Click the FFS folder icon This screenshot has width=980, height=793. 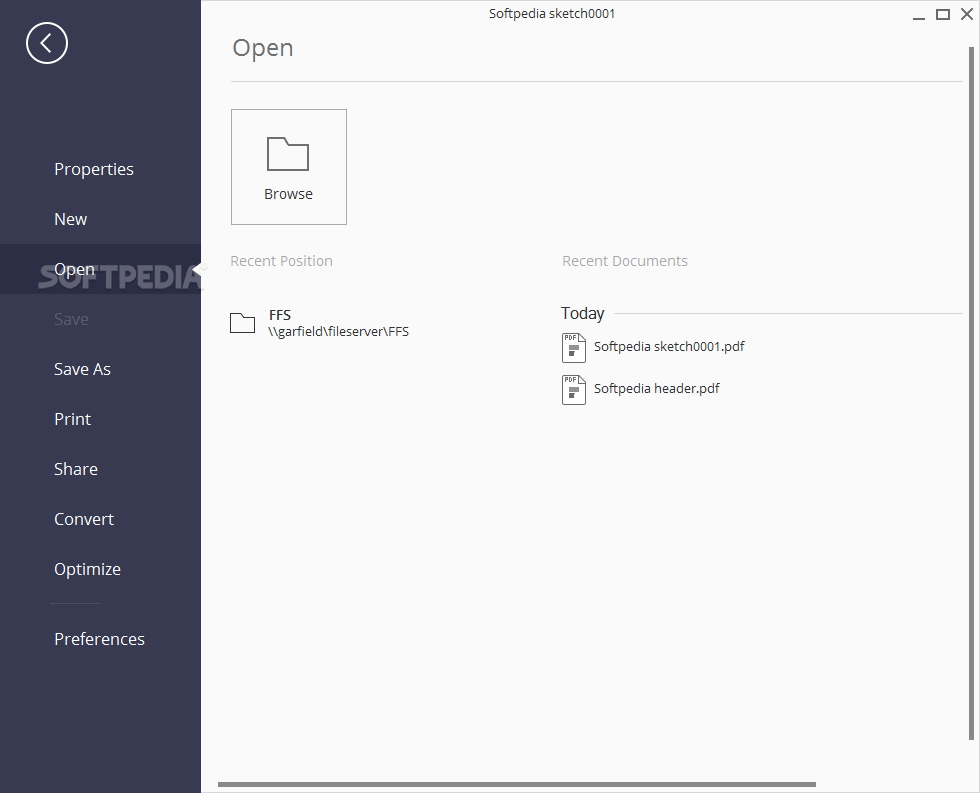[242, 322]
